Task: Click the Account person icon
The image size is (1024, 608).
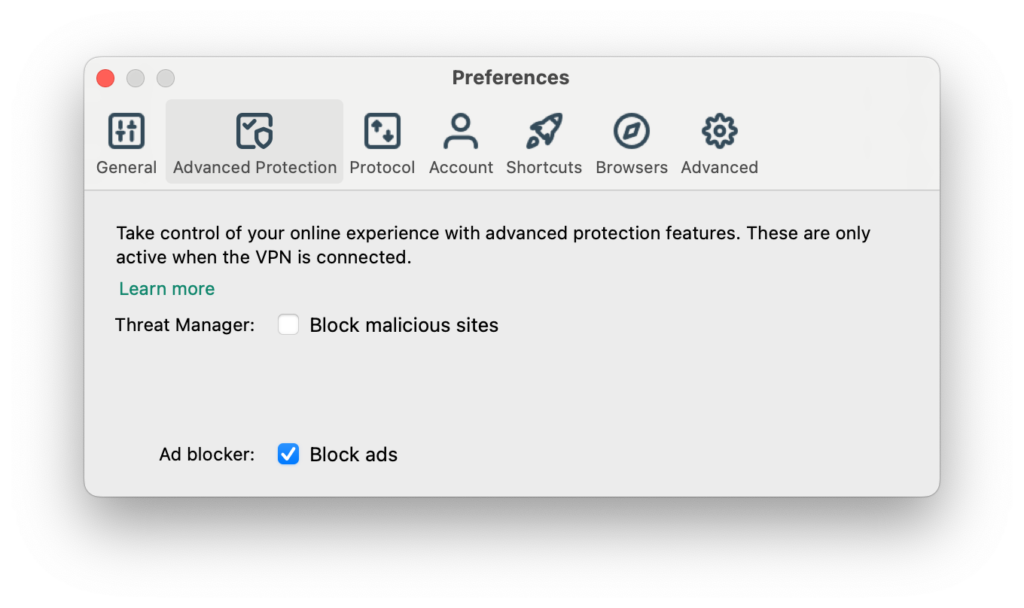Action: point(461,131)
